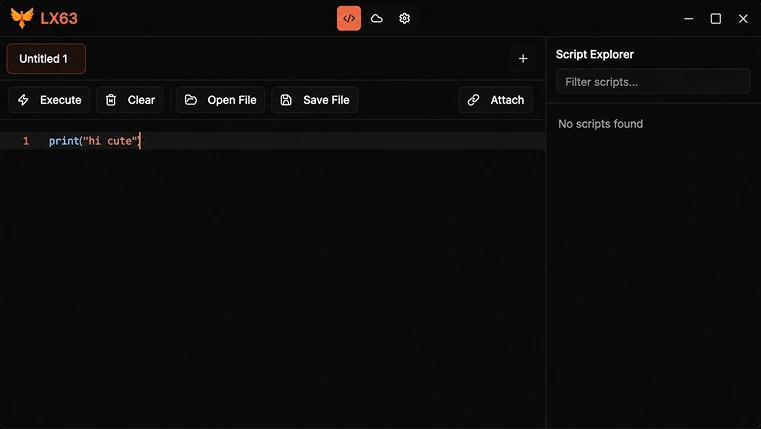The width and height of the screenshot is (761, 429).
Task: Open the cloud scripts view icon
Action: [x=377, y=18]
